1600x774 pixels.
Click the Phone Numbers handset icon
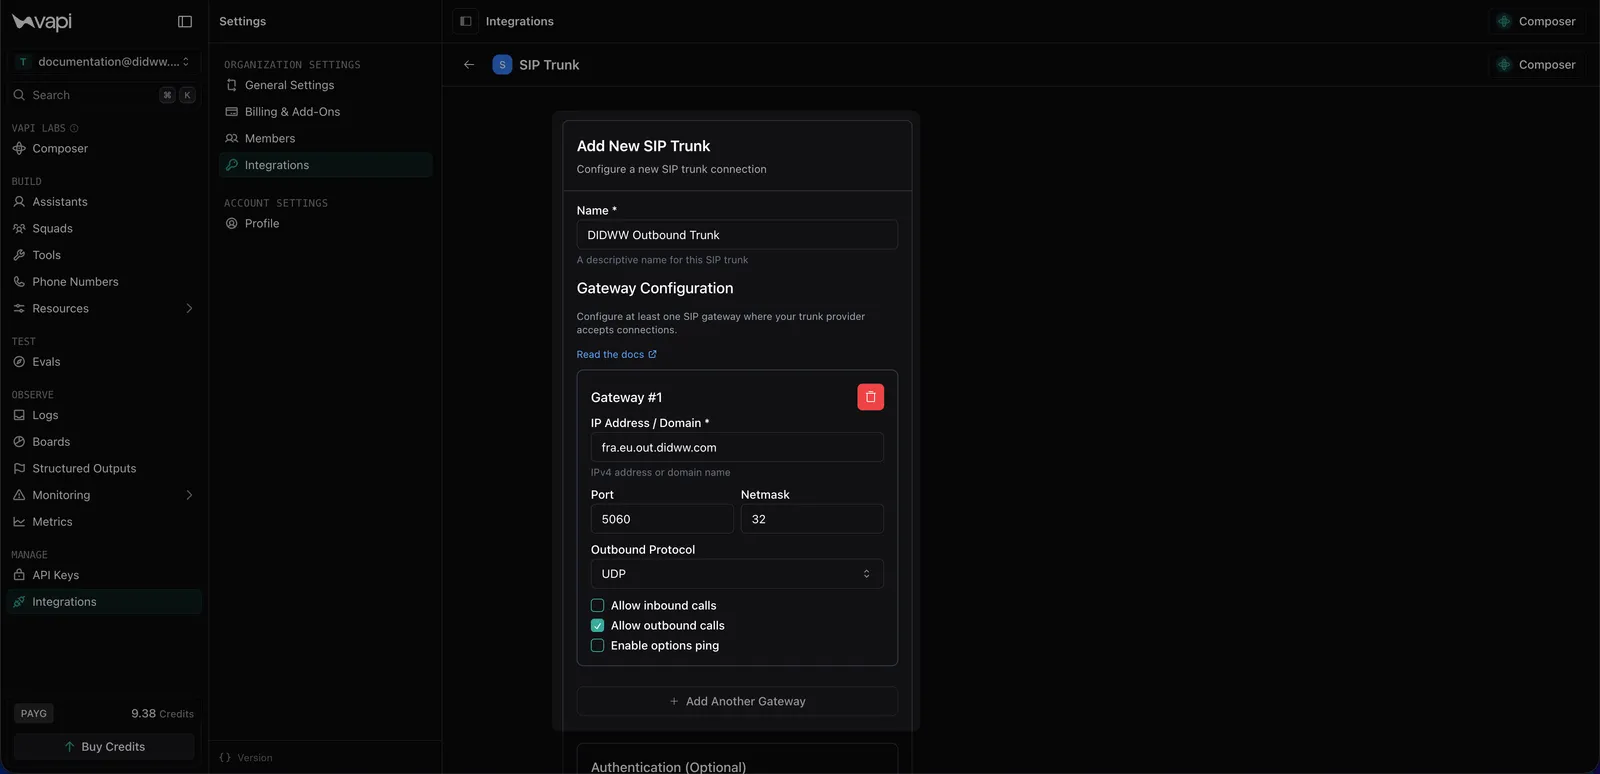(x=19, y=282)
